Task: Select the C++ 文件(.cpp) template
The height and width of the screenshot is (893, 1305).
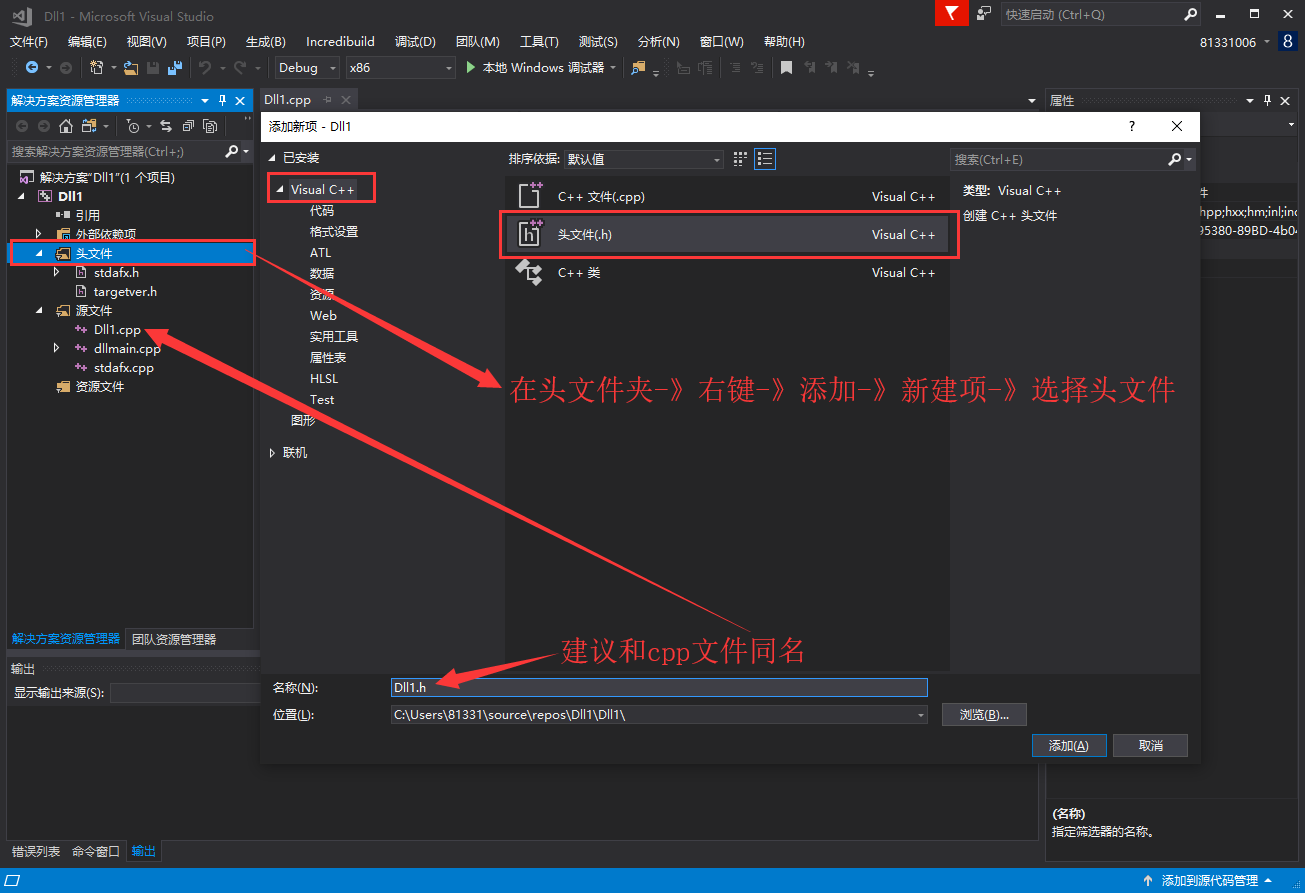Action: click(727, 197)
